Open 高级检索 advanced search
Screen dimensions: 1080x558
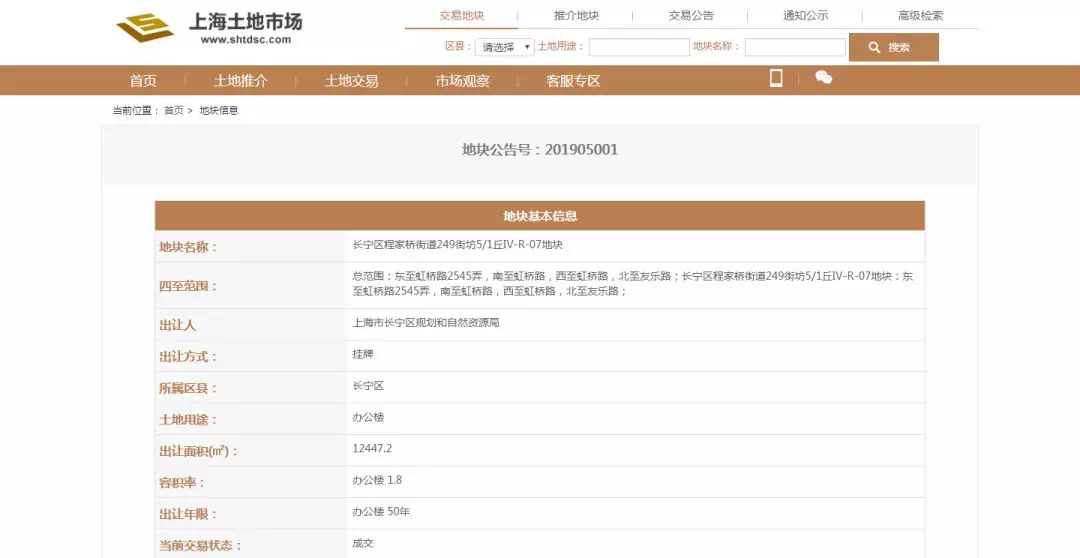[920, 16]
